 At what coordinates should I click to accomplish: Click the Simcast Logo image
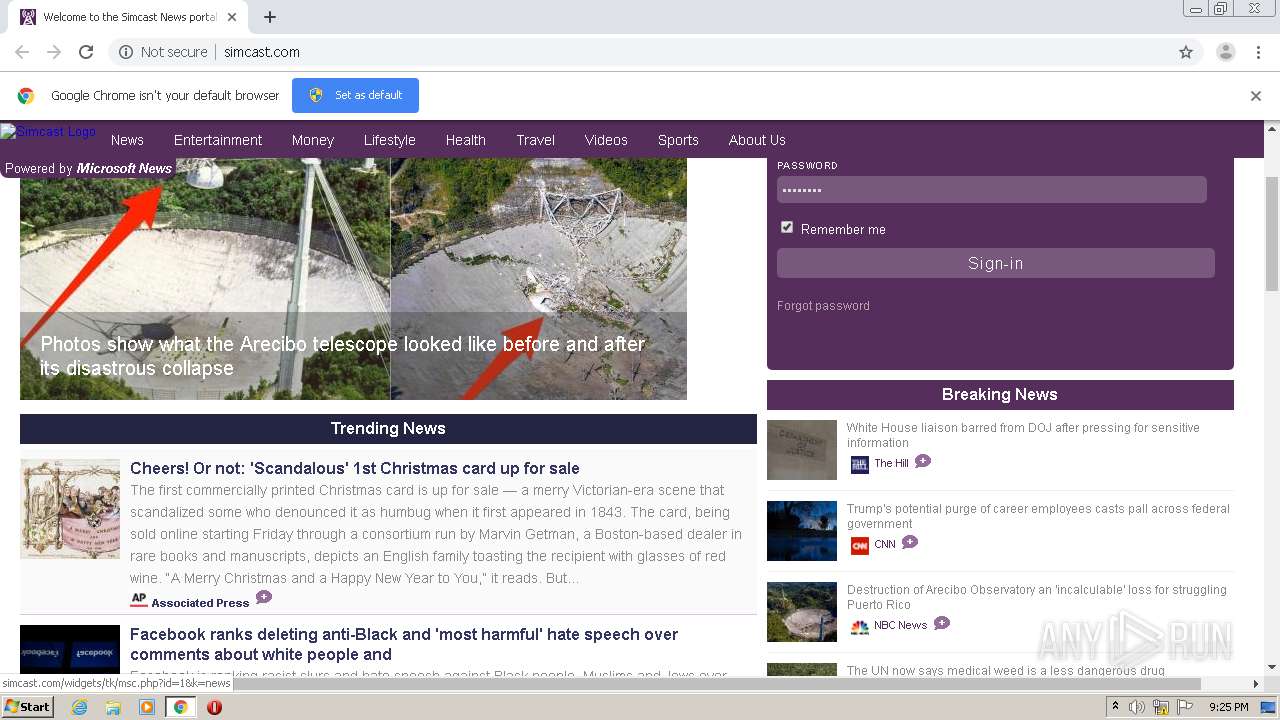click(x=48, y=131)
